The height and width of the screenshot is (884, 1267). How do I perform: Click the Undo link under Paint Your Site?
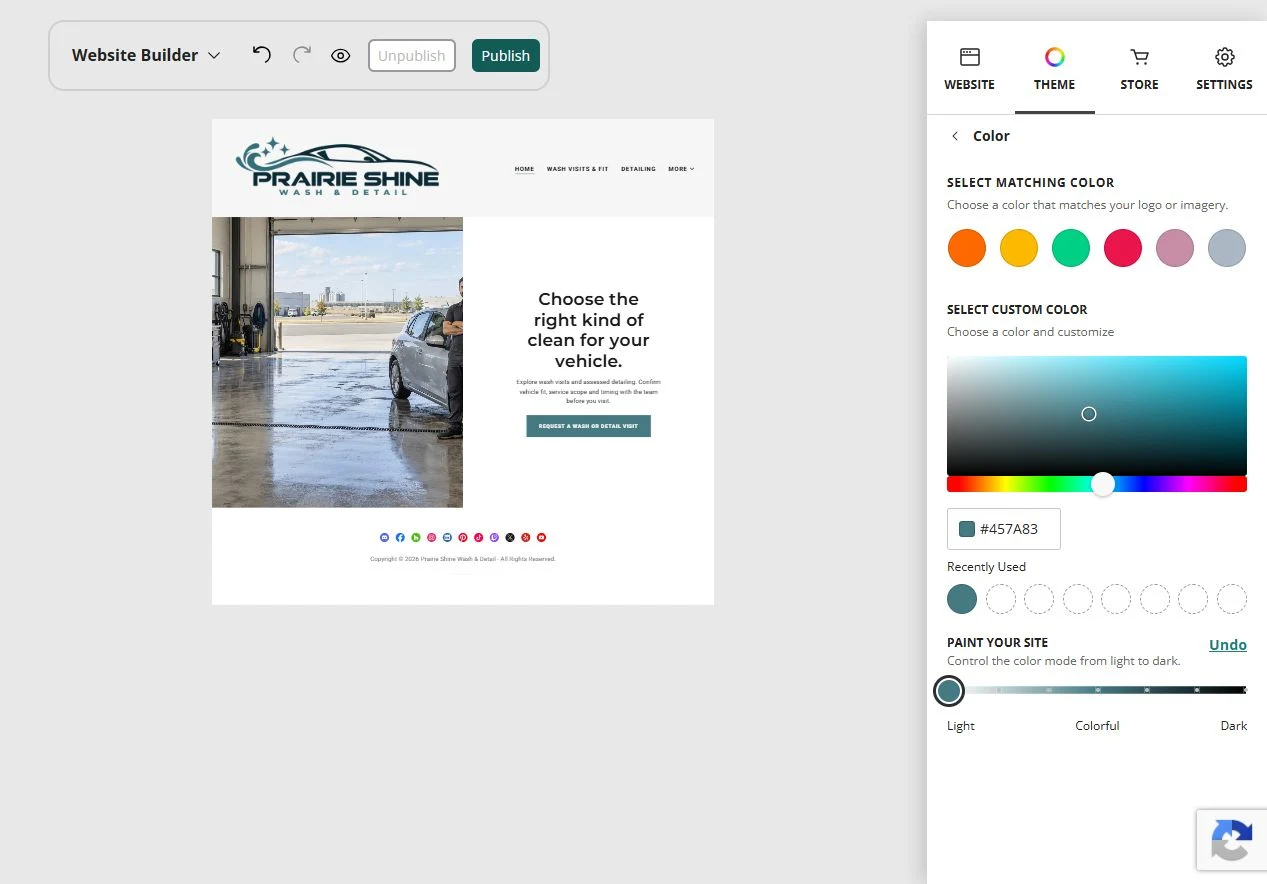(1228, 645)
